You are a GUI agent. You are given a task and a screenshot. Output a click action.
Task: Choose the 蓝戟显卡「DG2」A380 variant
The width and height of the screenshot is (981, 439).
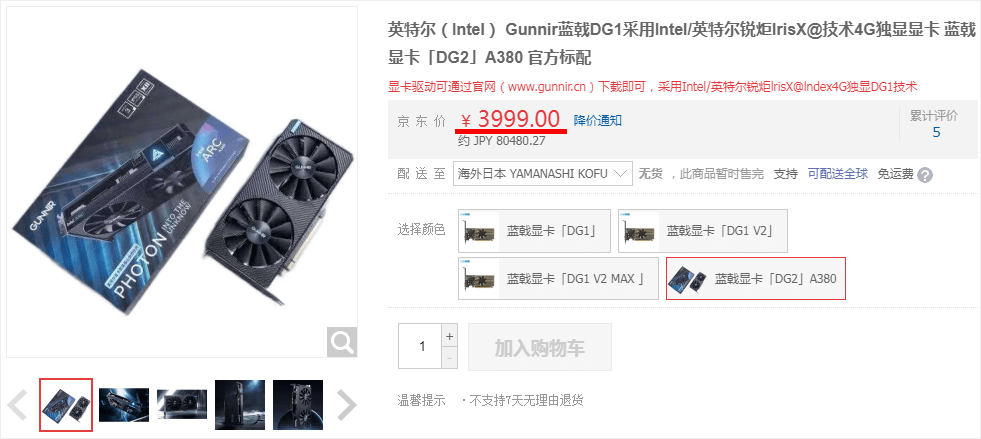(756, 278)
